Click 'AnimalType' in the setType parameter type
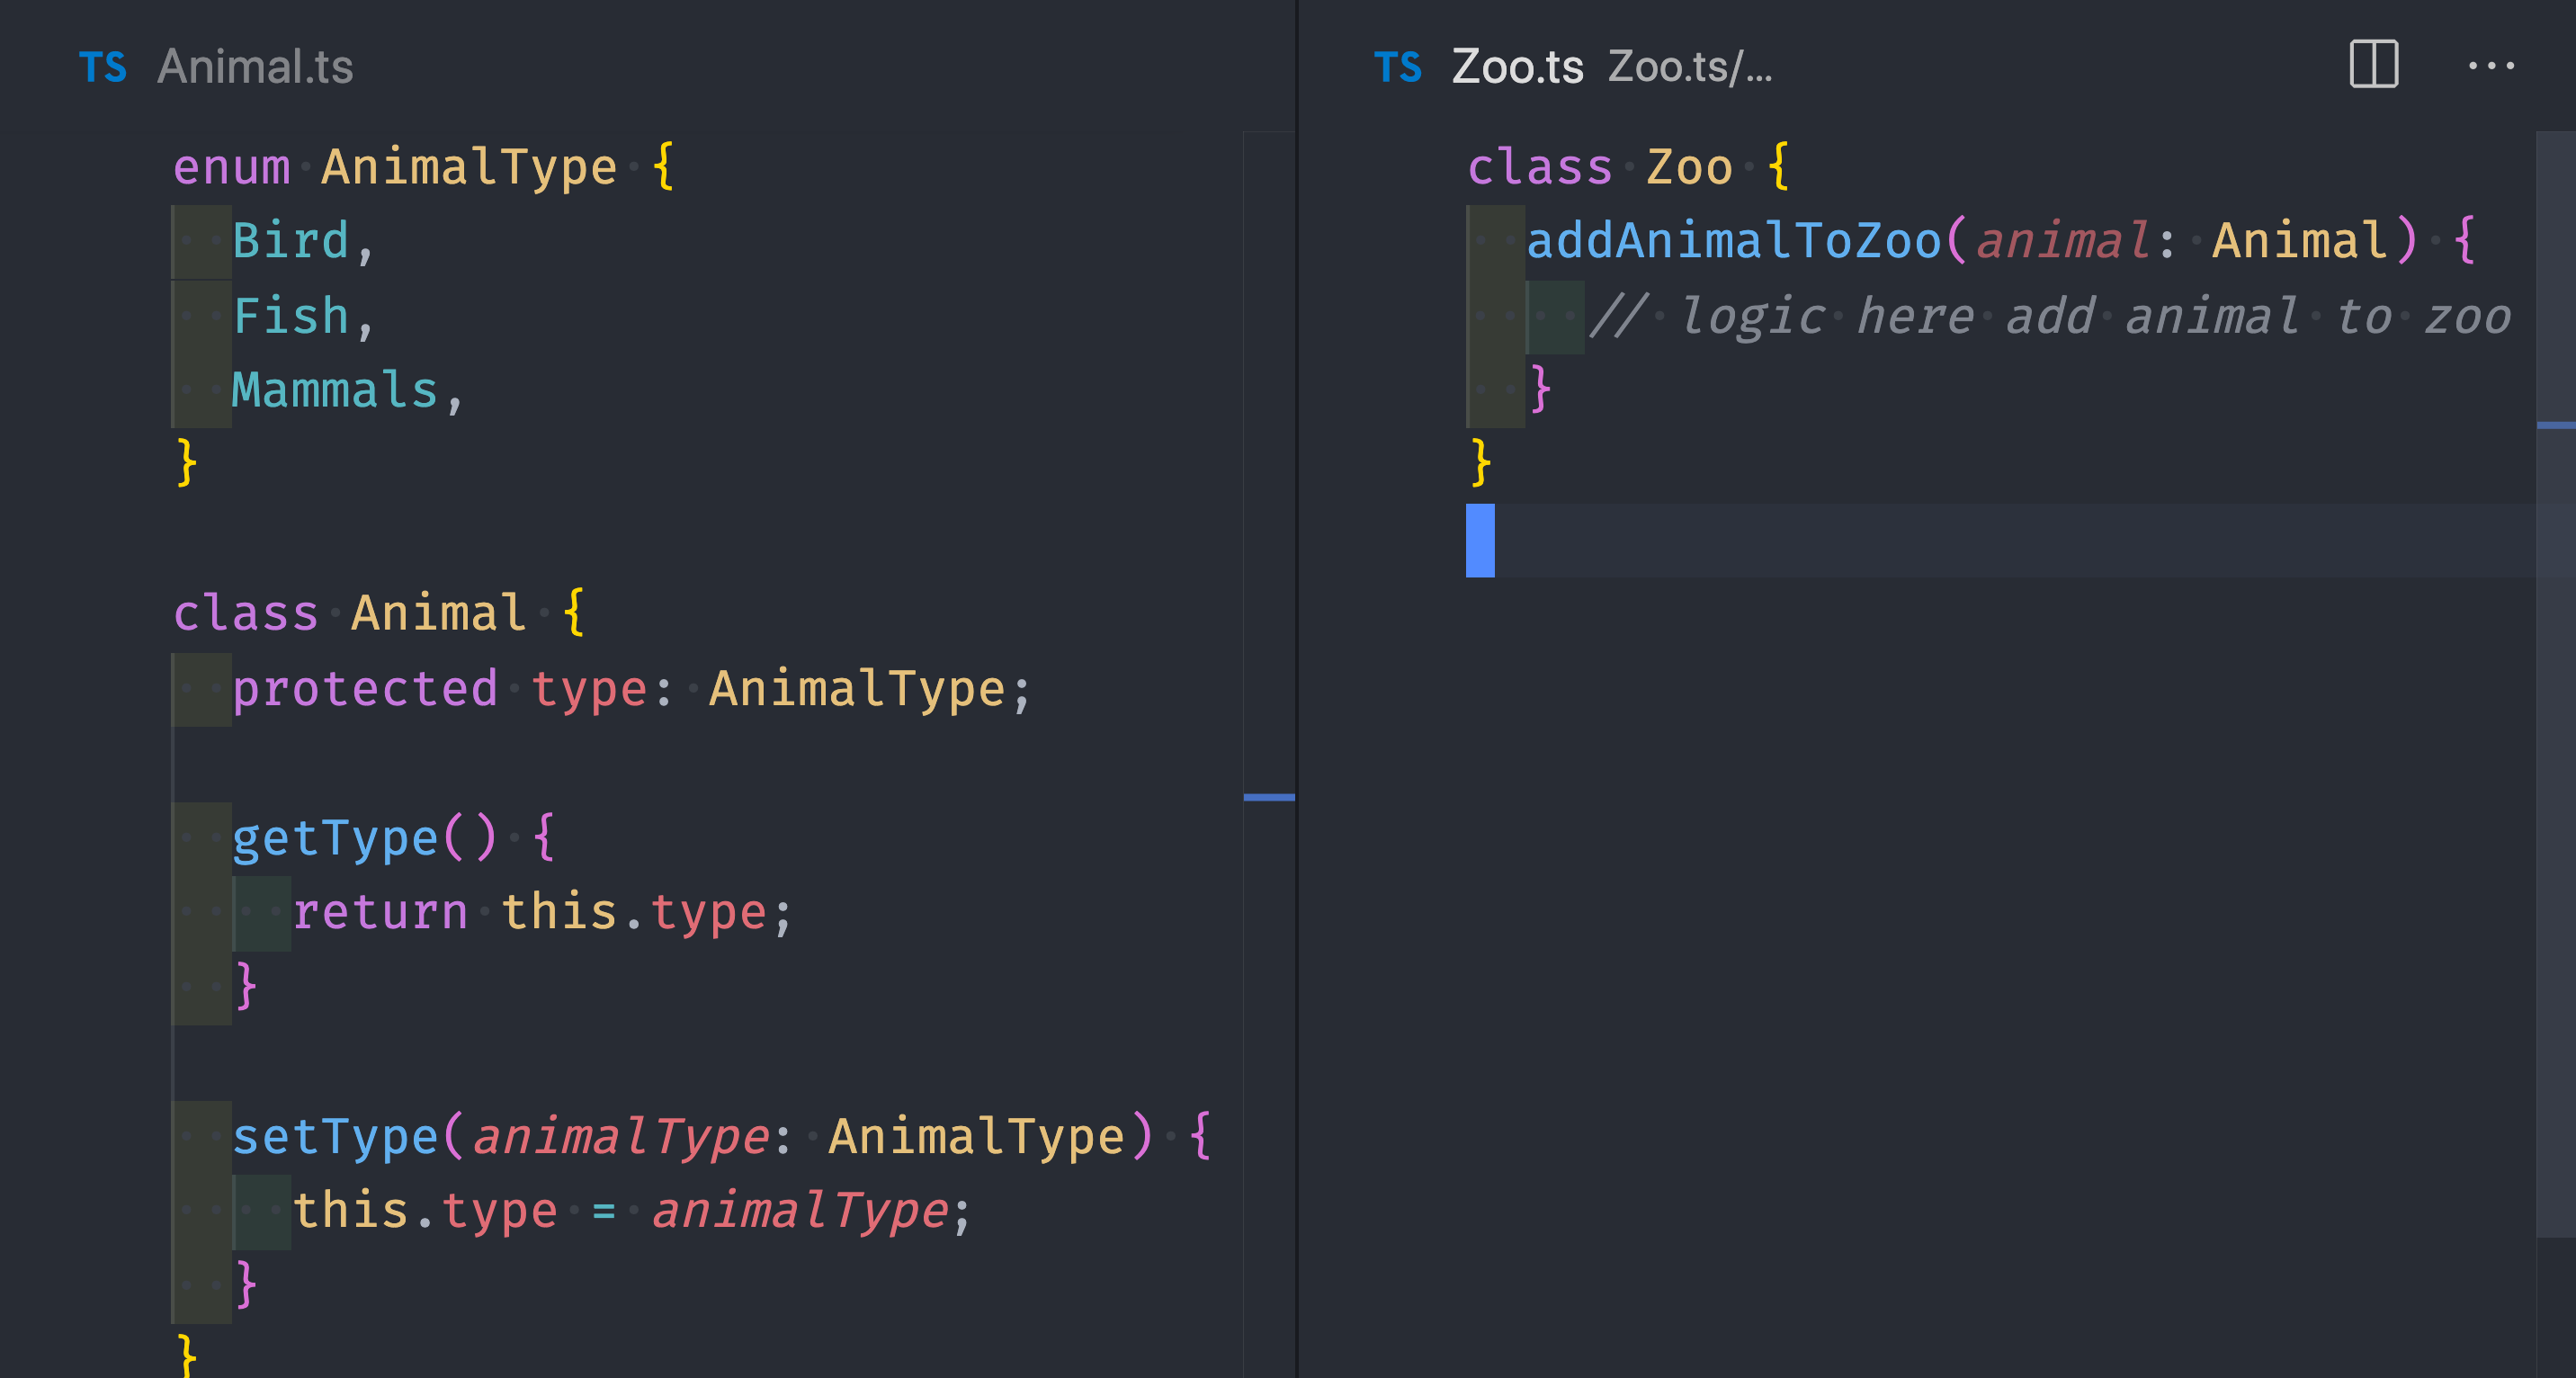 (976, 1137)
